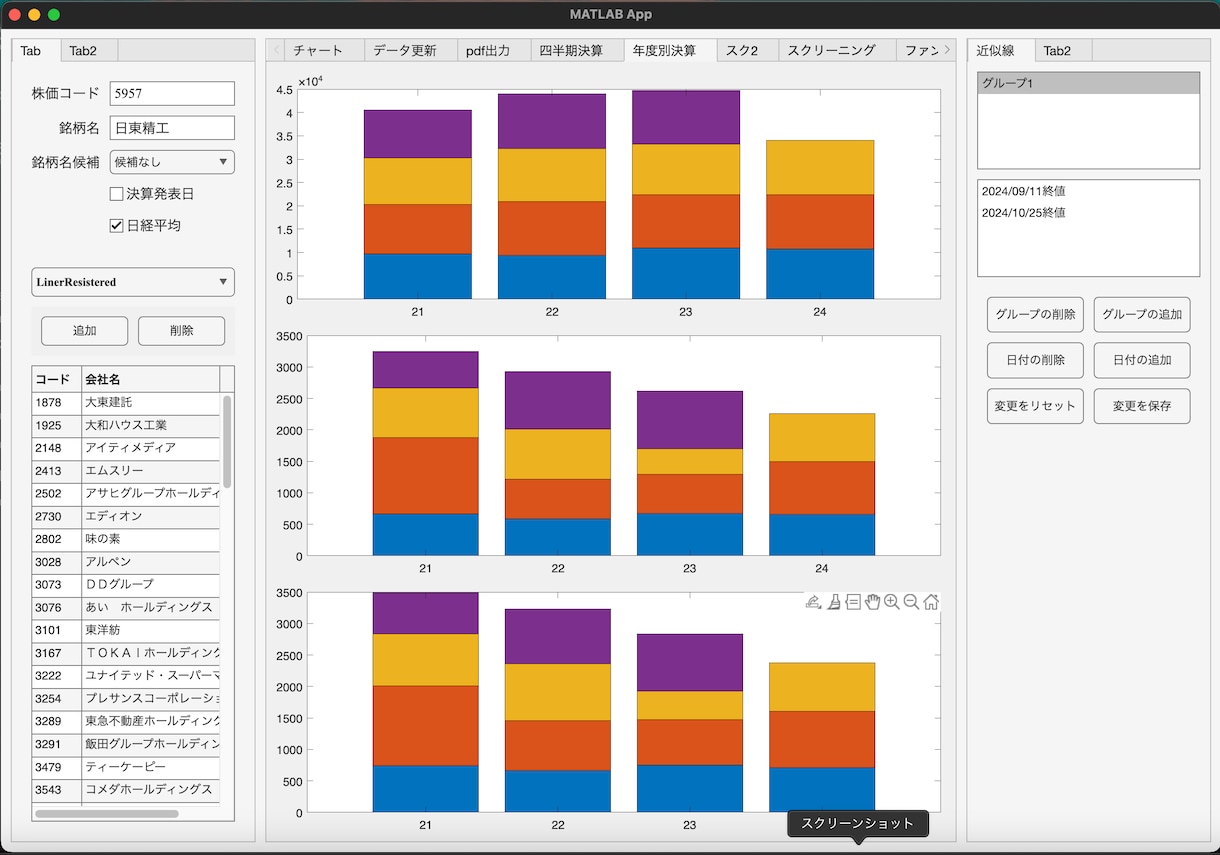Activate the data brush tool on the chart
The width and height of the screenshot is (1220, 855).
[833, 602]
